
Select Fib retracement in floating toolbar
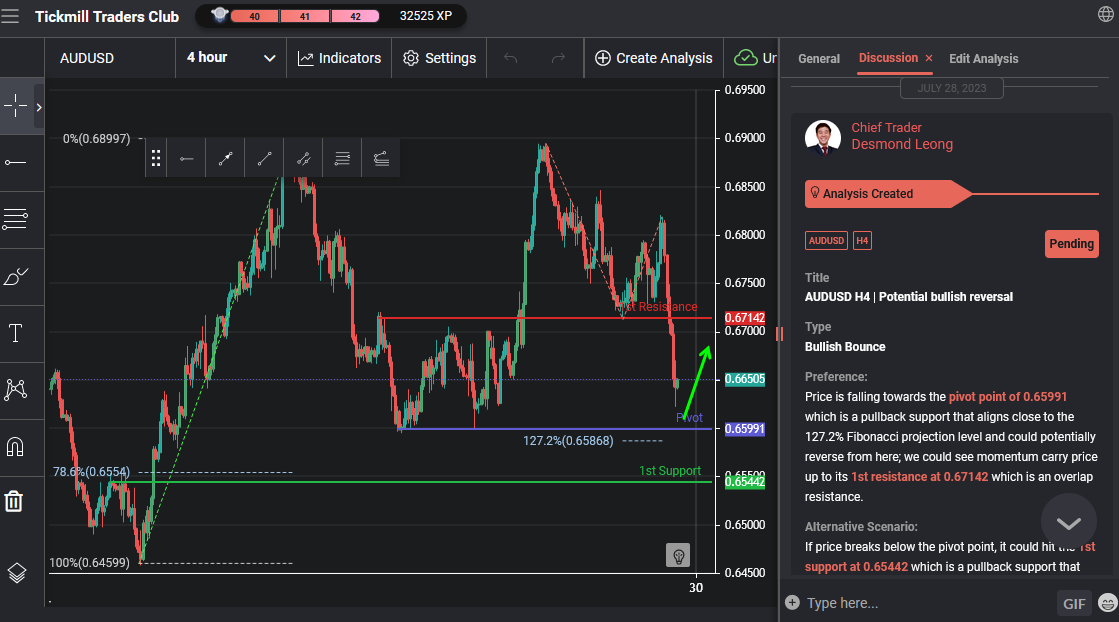[x=343, y=158]
